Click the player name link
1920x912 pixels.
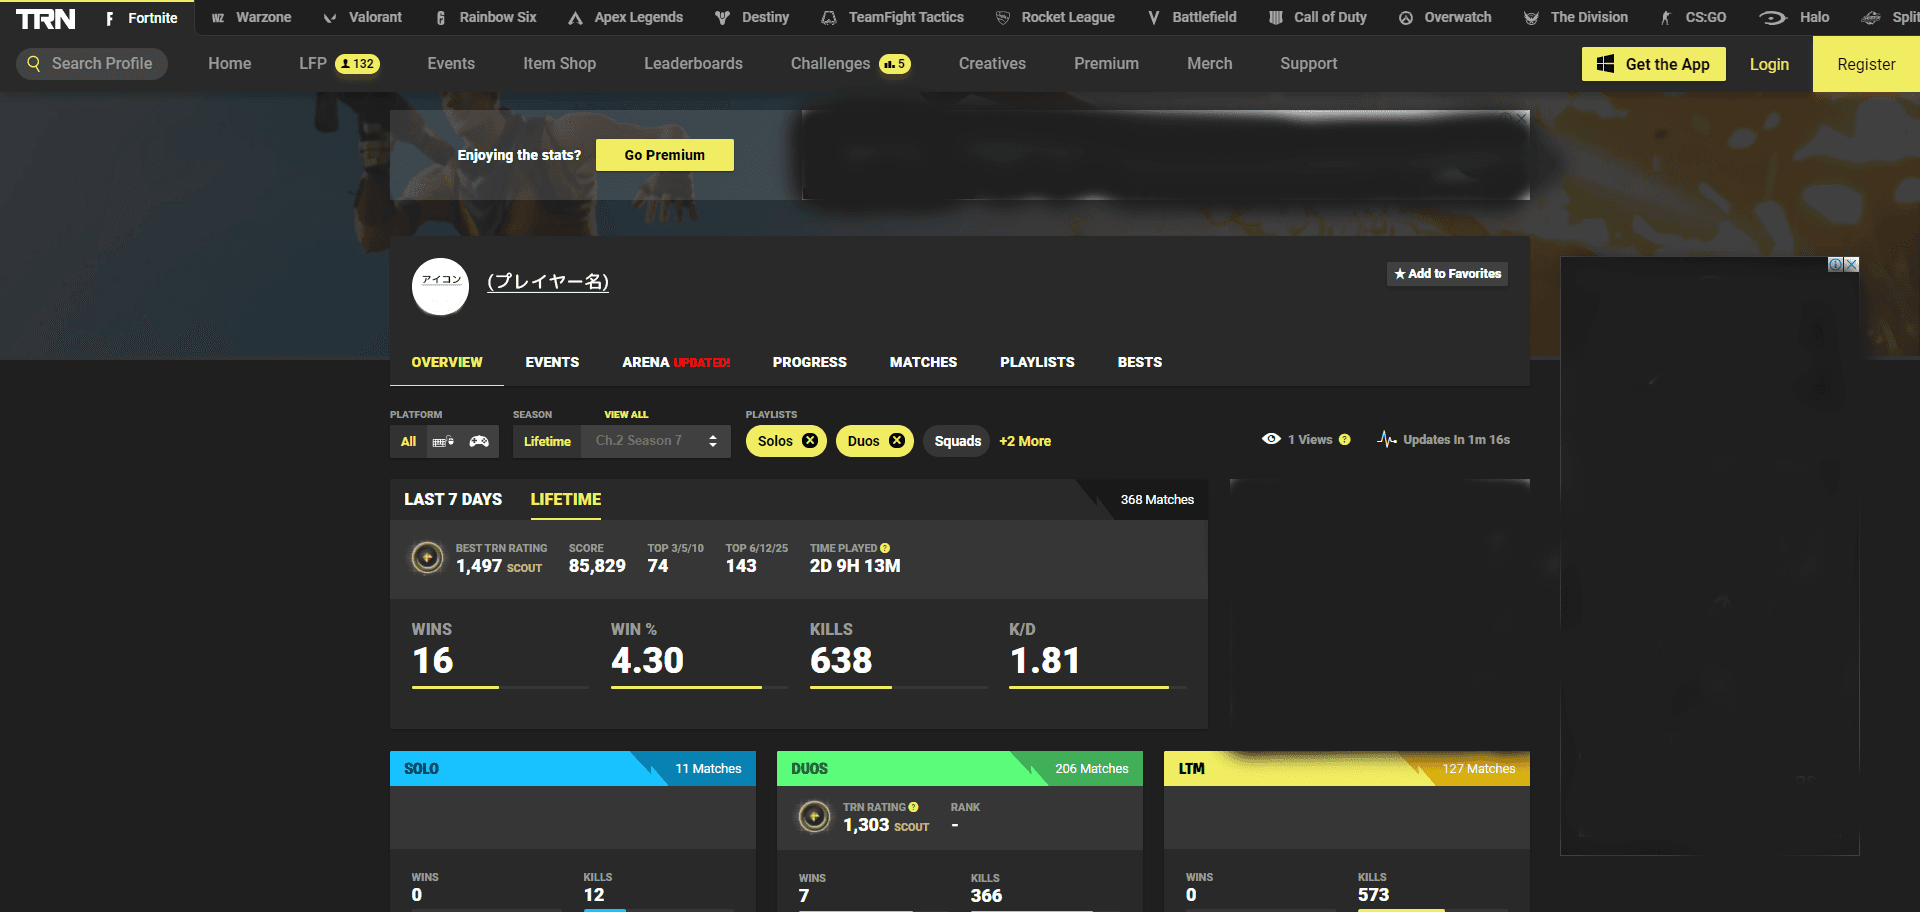click(548, 282)
